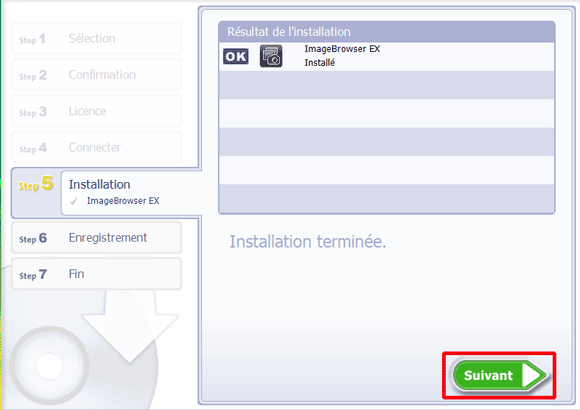Go to Step 7 Fin
This screenshot has height=410, width=580.
pyautogui.click(x=96, y=274)
